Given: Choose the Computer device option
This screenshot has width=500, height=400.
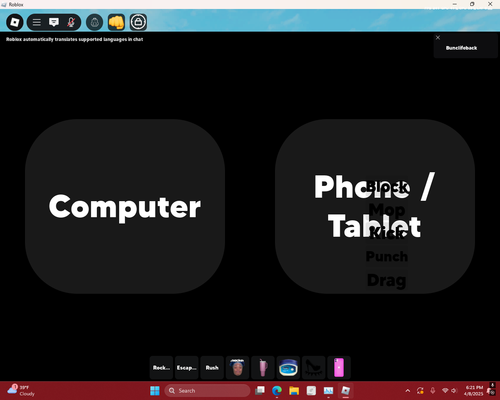Looking at the screenshot, I should 125,206.
